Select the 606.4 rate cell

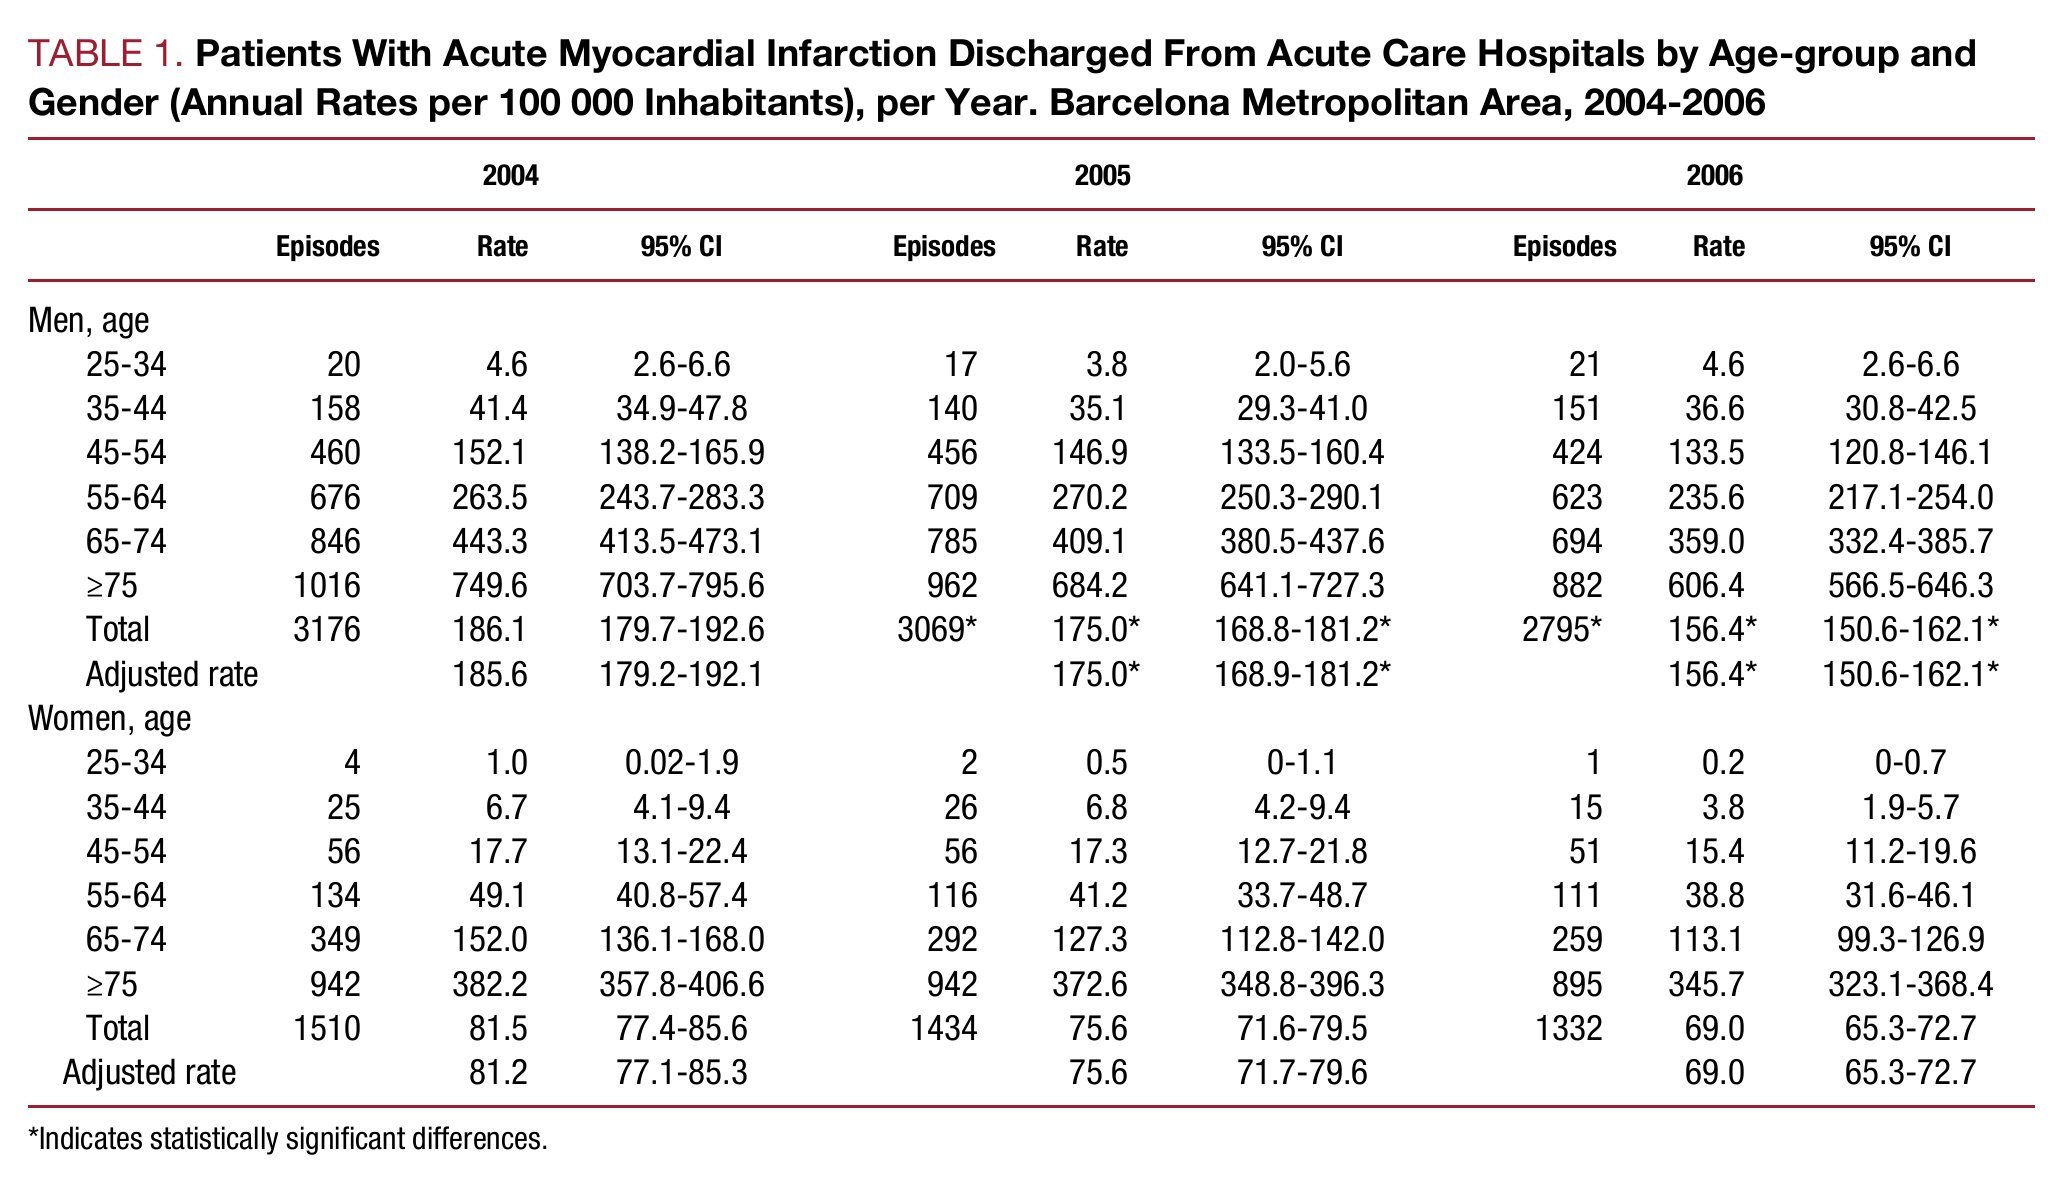(1705, 585)
